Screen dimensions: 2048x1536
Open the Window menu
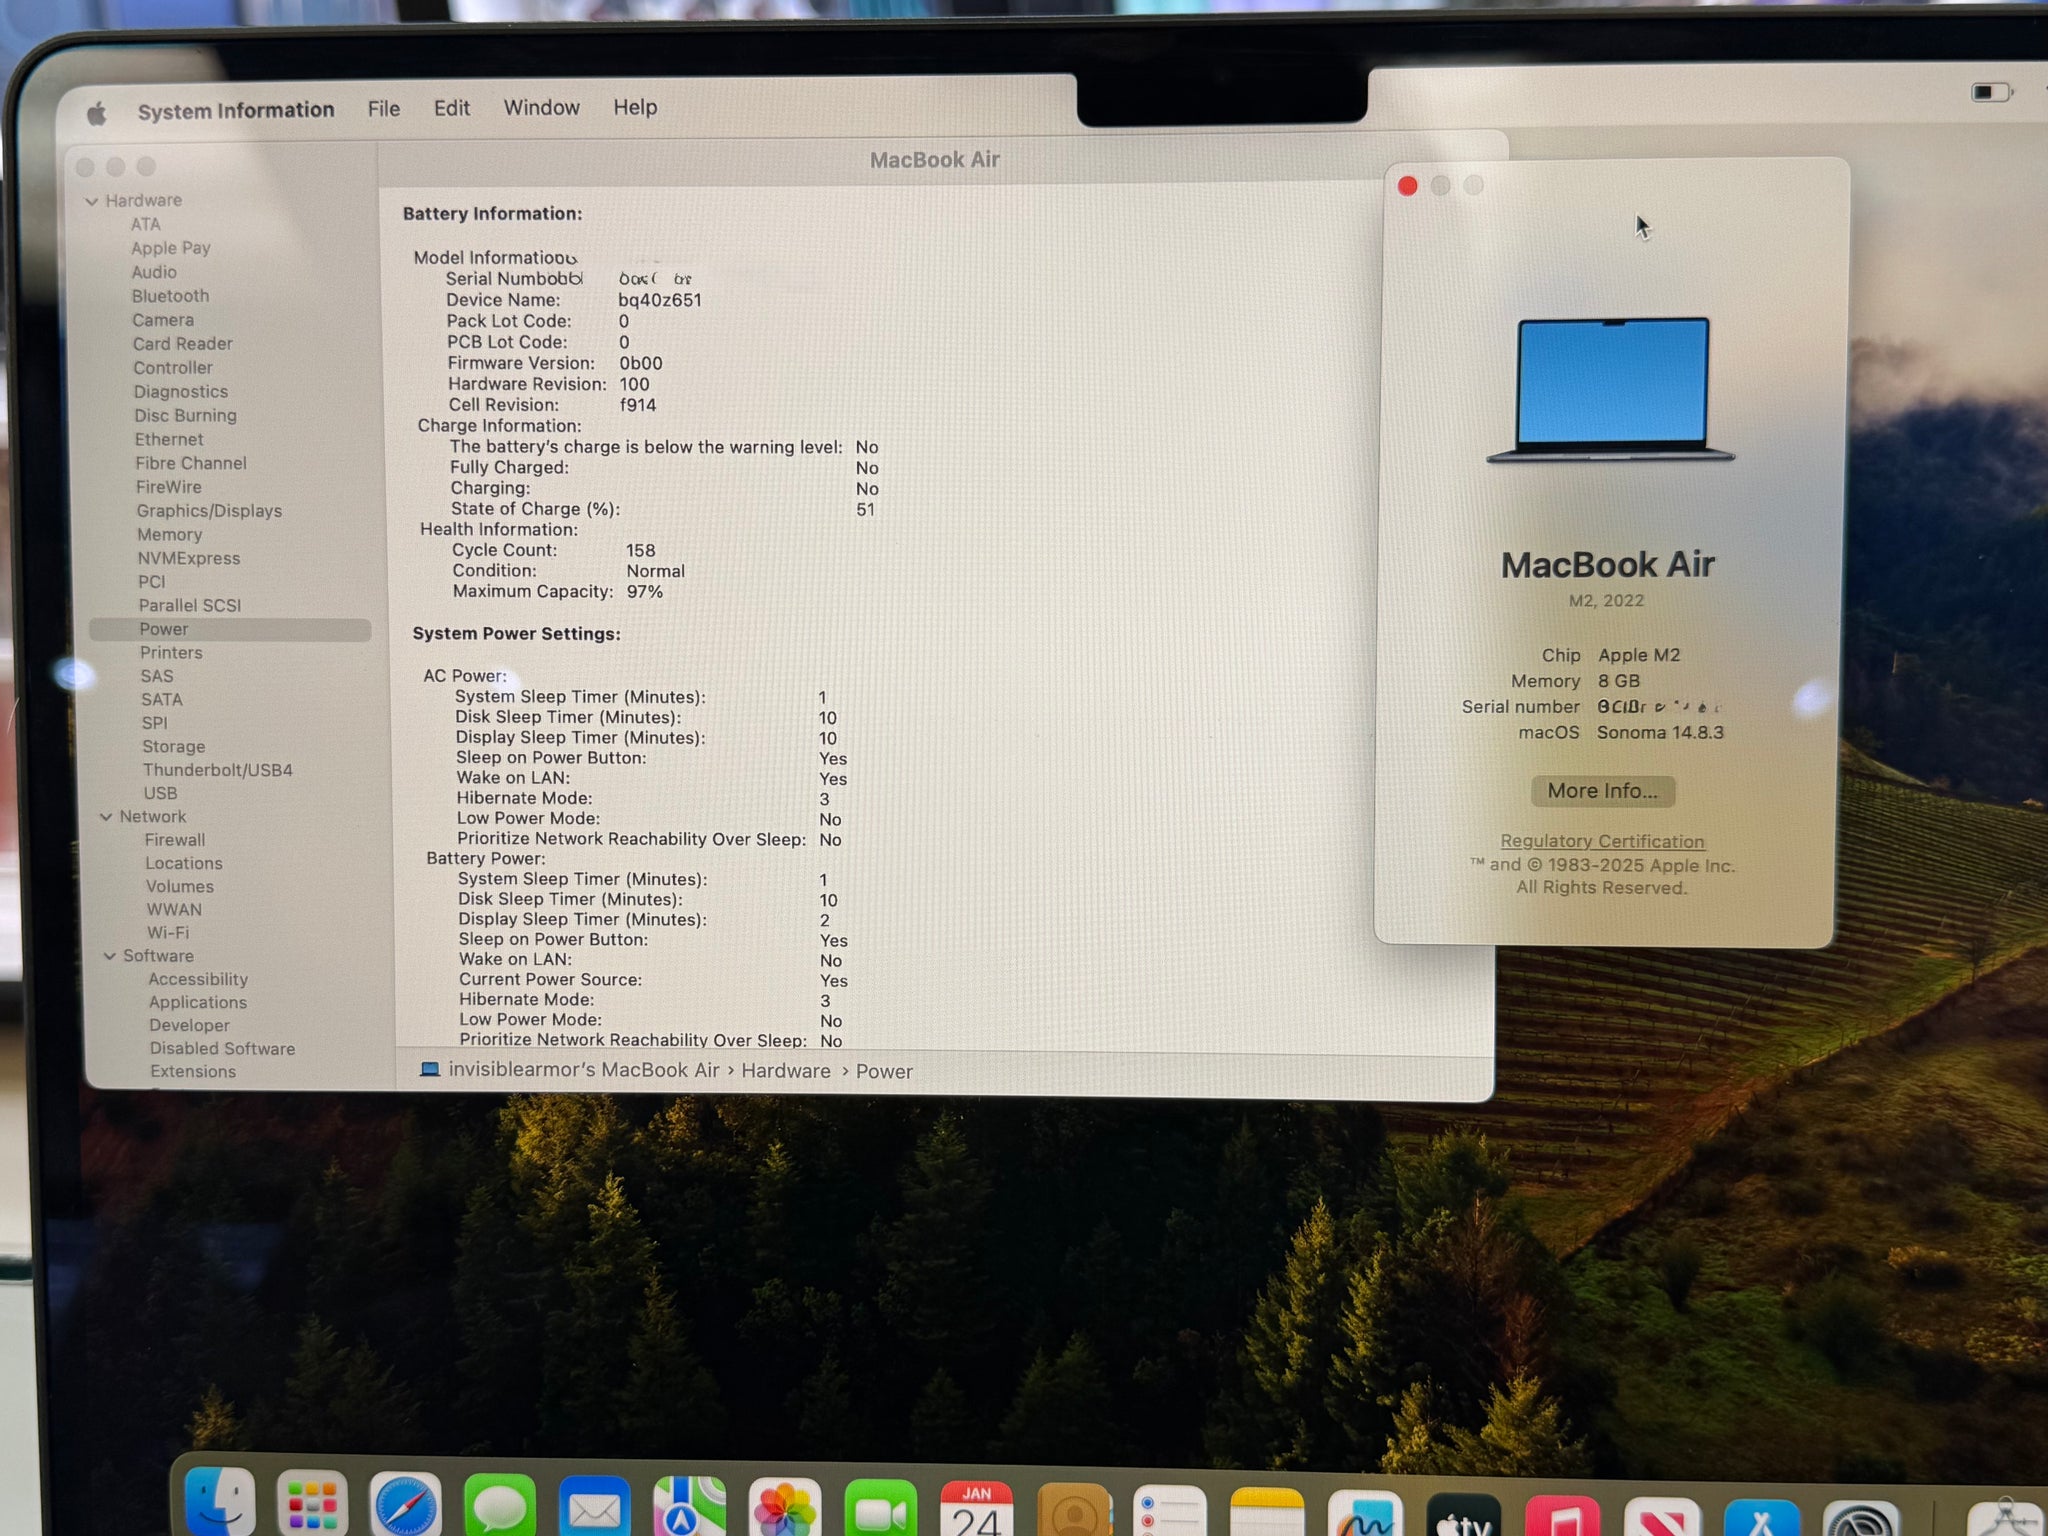click(x=541, y=107)
